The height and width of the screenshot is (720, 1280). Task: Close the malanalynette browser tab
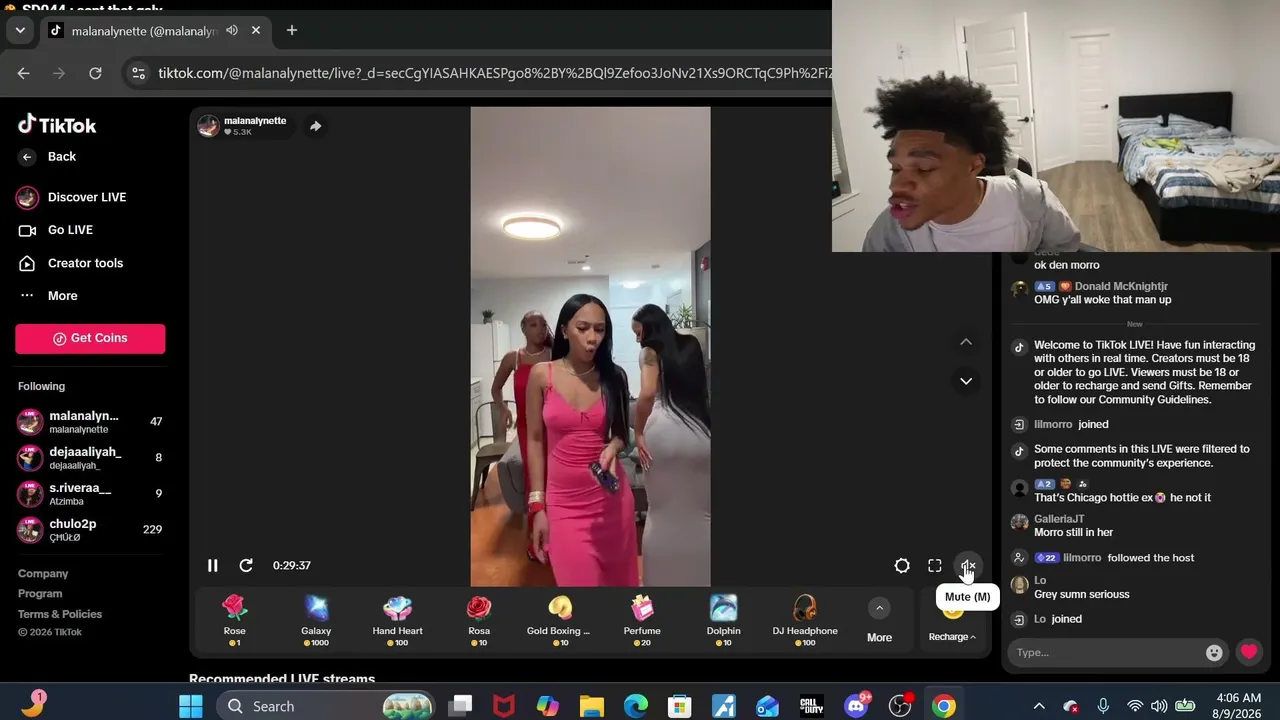[256, 31]
